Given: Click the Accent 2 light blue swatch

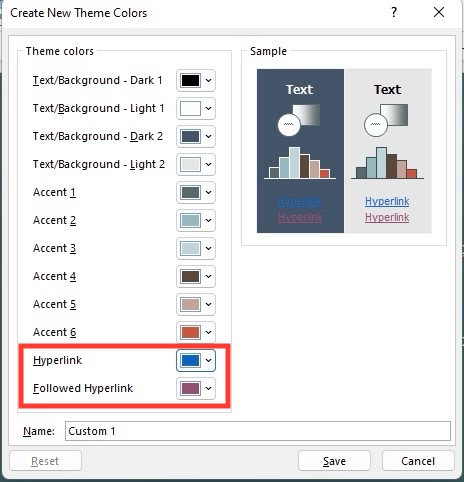Looking at the screenshot, I should (x=190, y=220).
